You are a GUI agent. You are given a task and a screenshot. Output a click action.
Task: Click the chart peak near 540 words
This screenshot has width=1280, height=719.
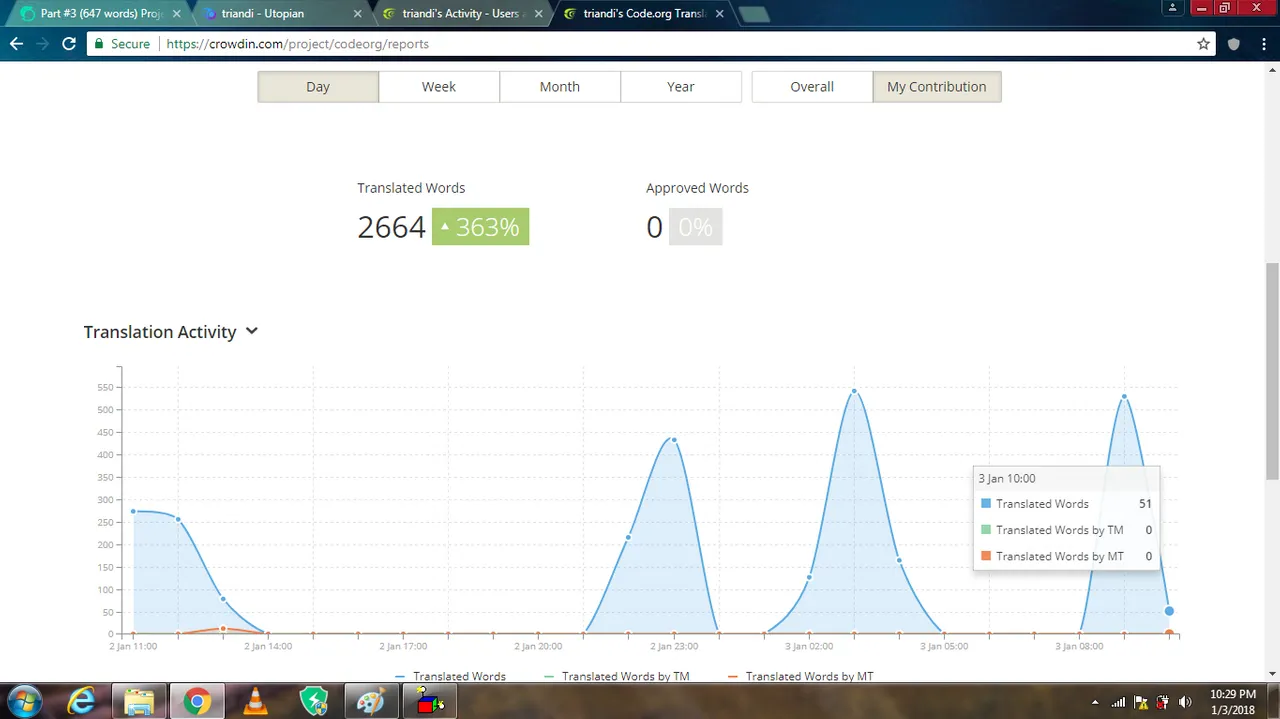coord(854,391)
